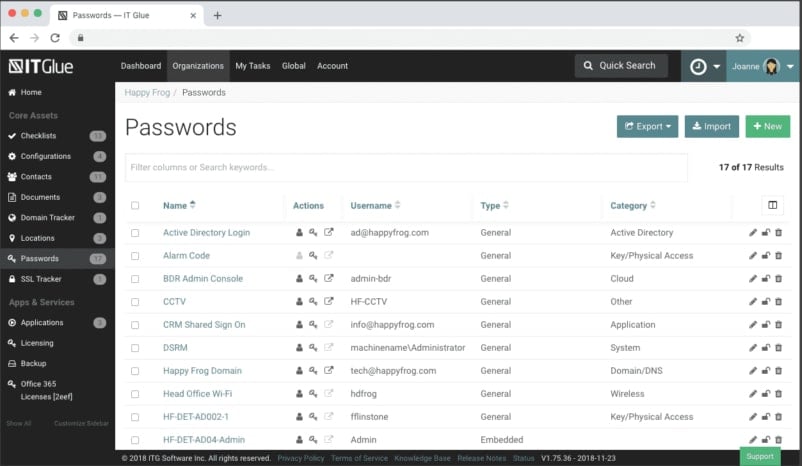Select Configurations in the sidebar
The height and width of the screenshot is (466, 802).
pos(57,156)
